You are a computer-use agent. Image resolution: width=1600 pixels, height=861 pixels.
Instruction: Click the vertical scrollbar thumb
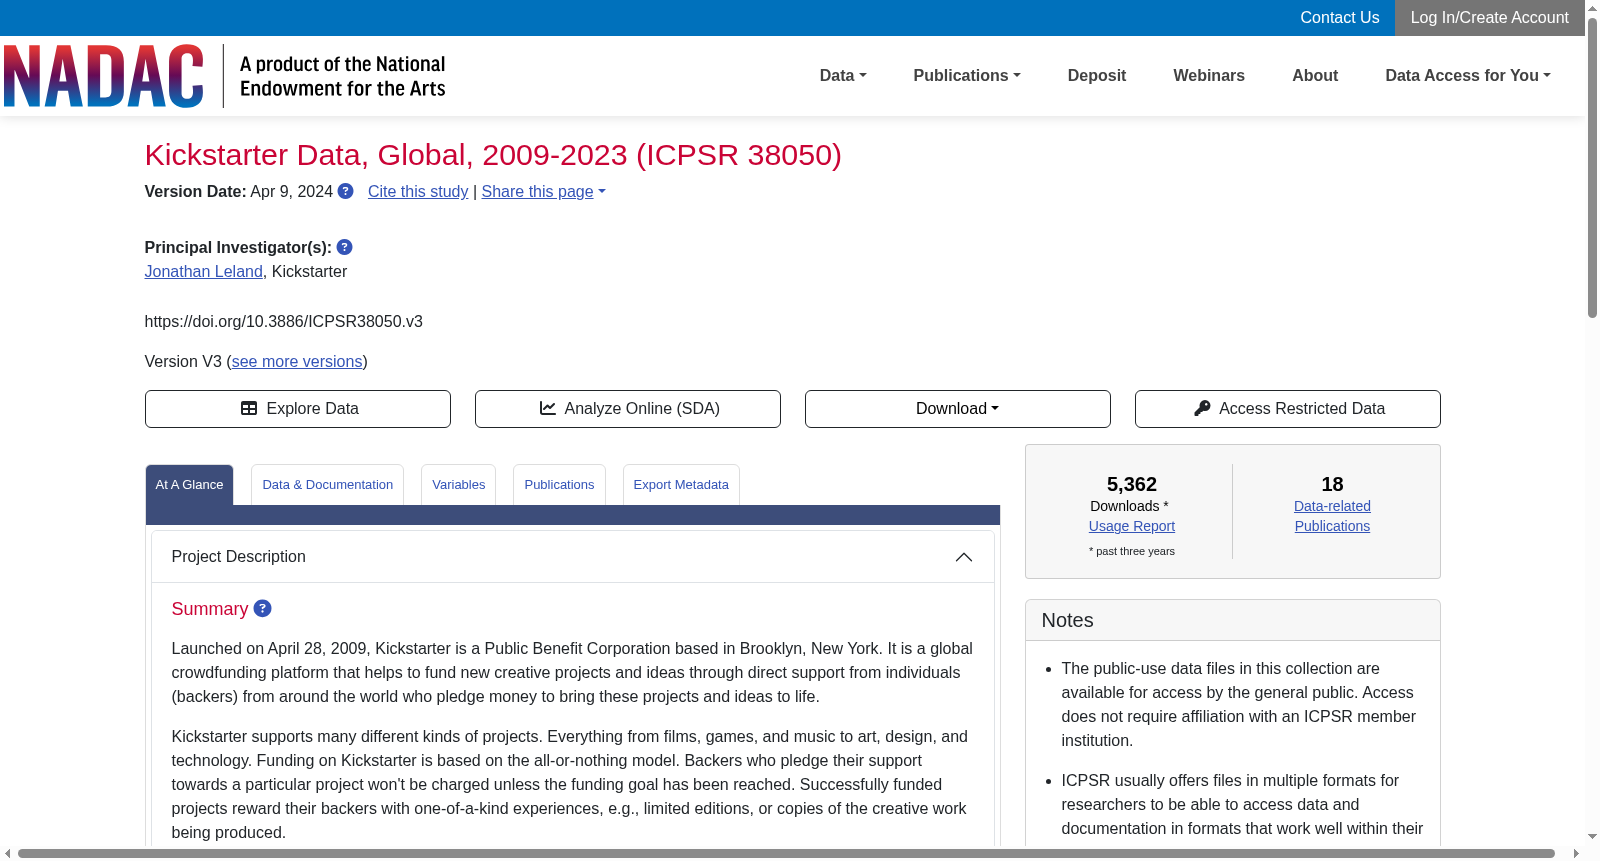1592,168
